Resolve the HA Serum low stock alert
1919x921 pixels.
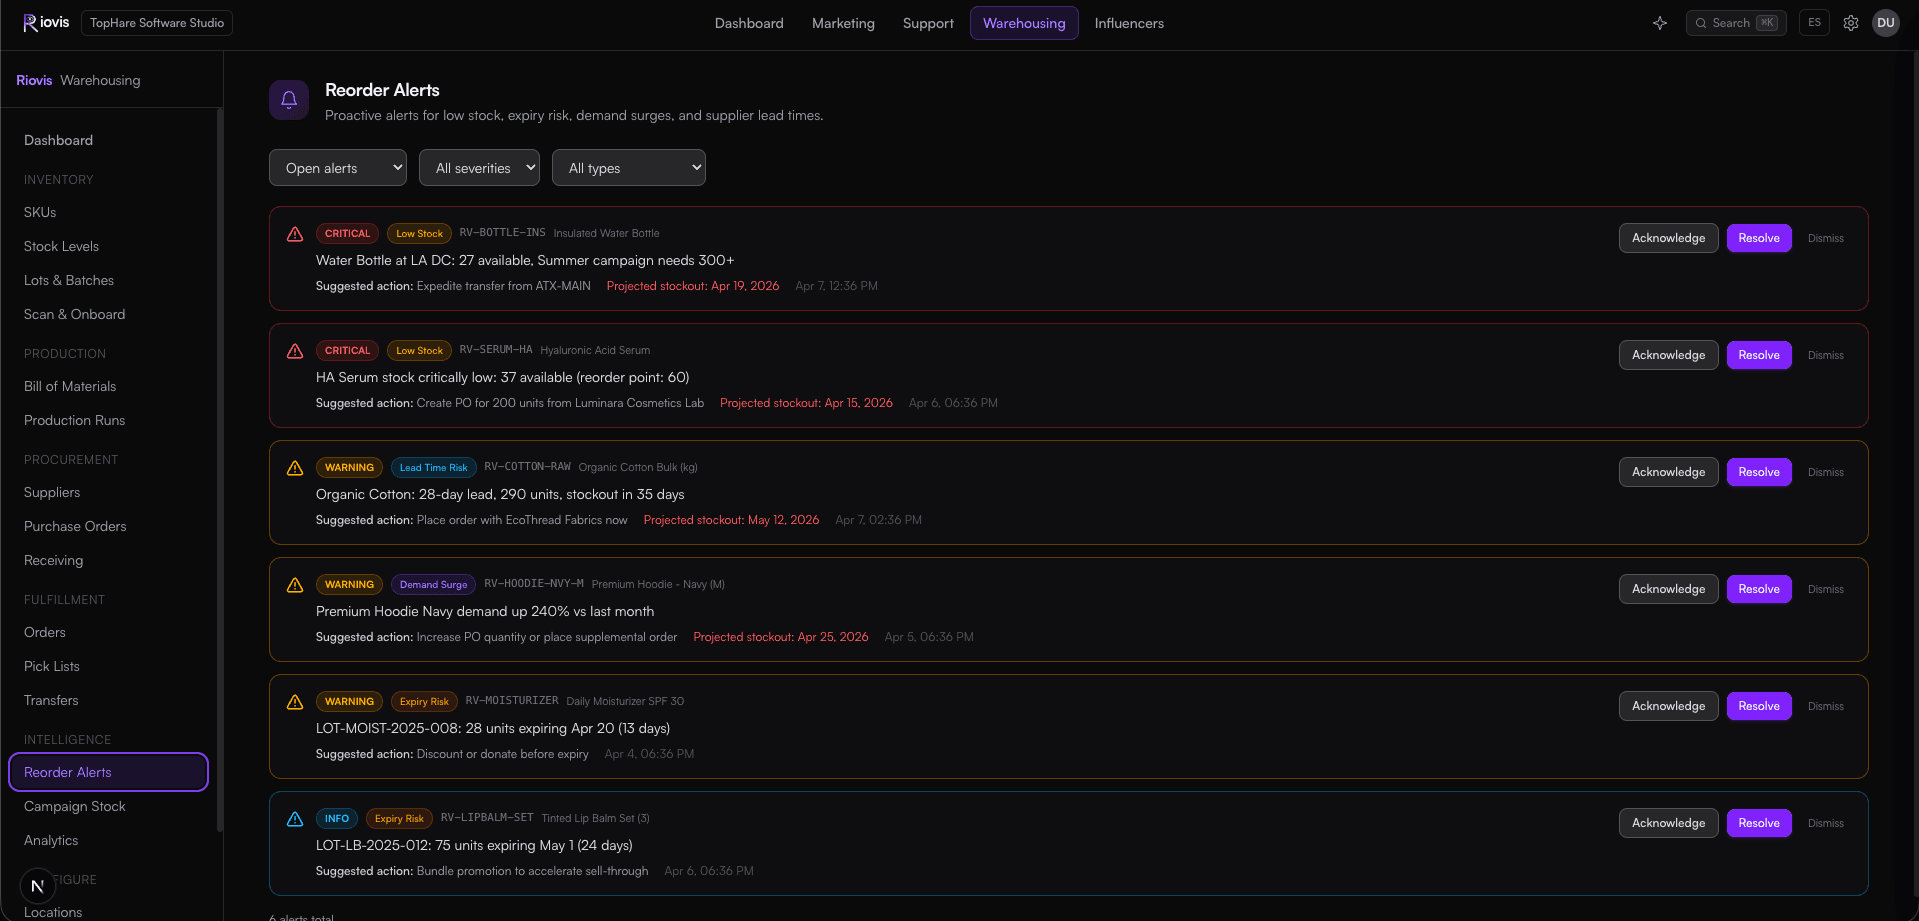tap(1759, 355)
